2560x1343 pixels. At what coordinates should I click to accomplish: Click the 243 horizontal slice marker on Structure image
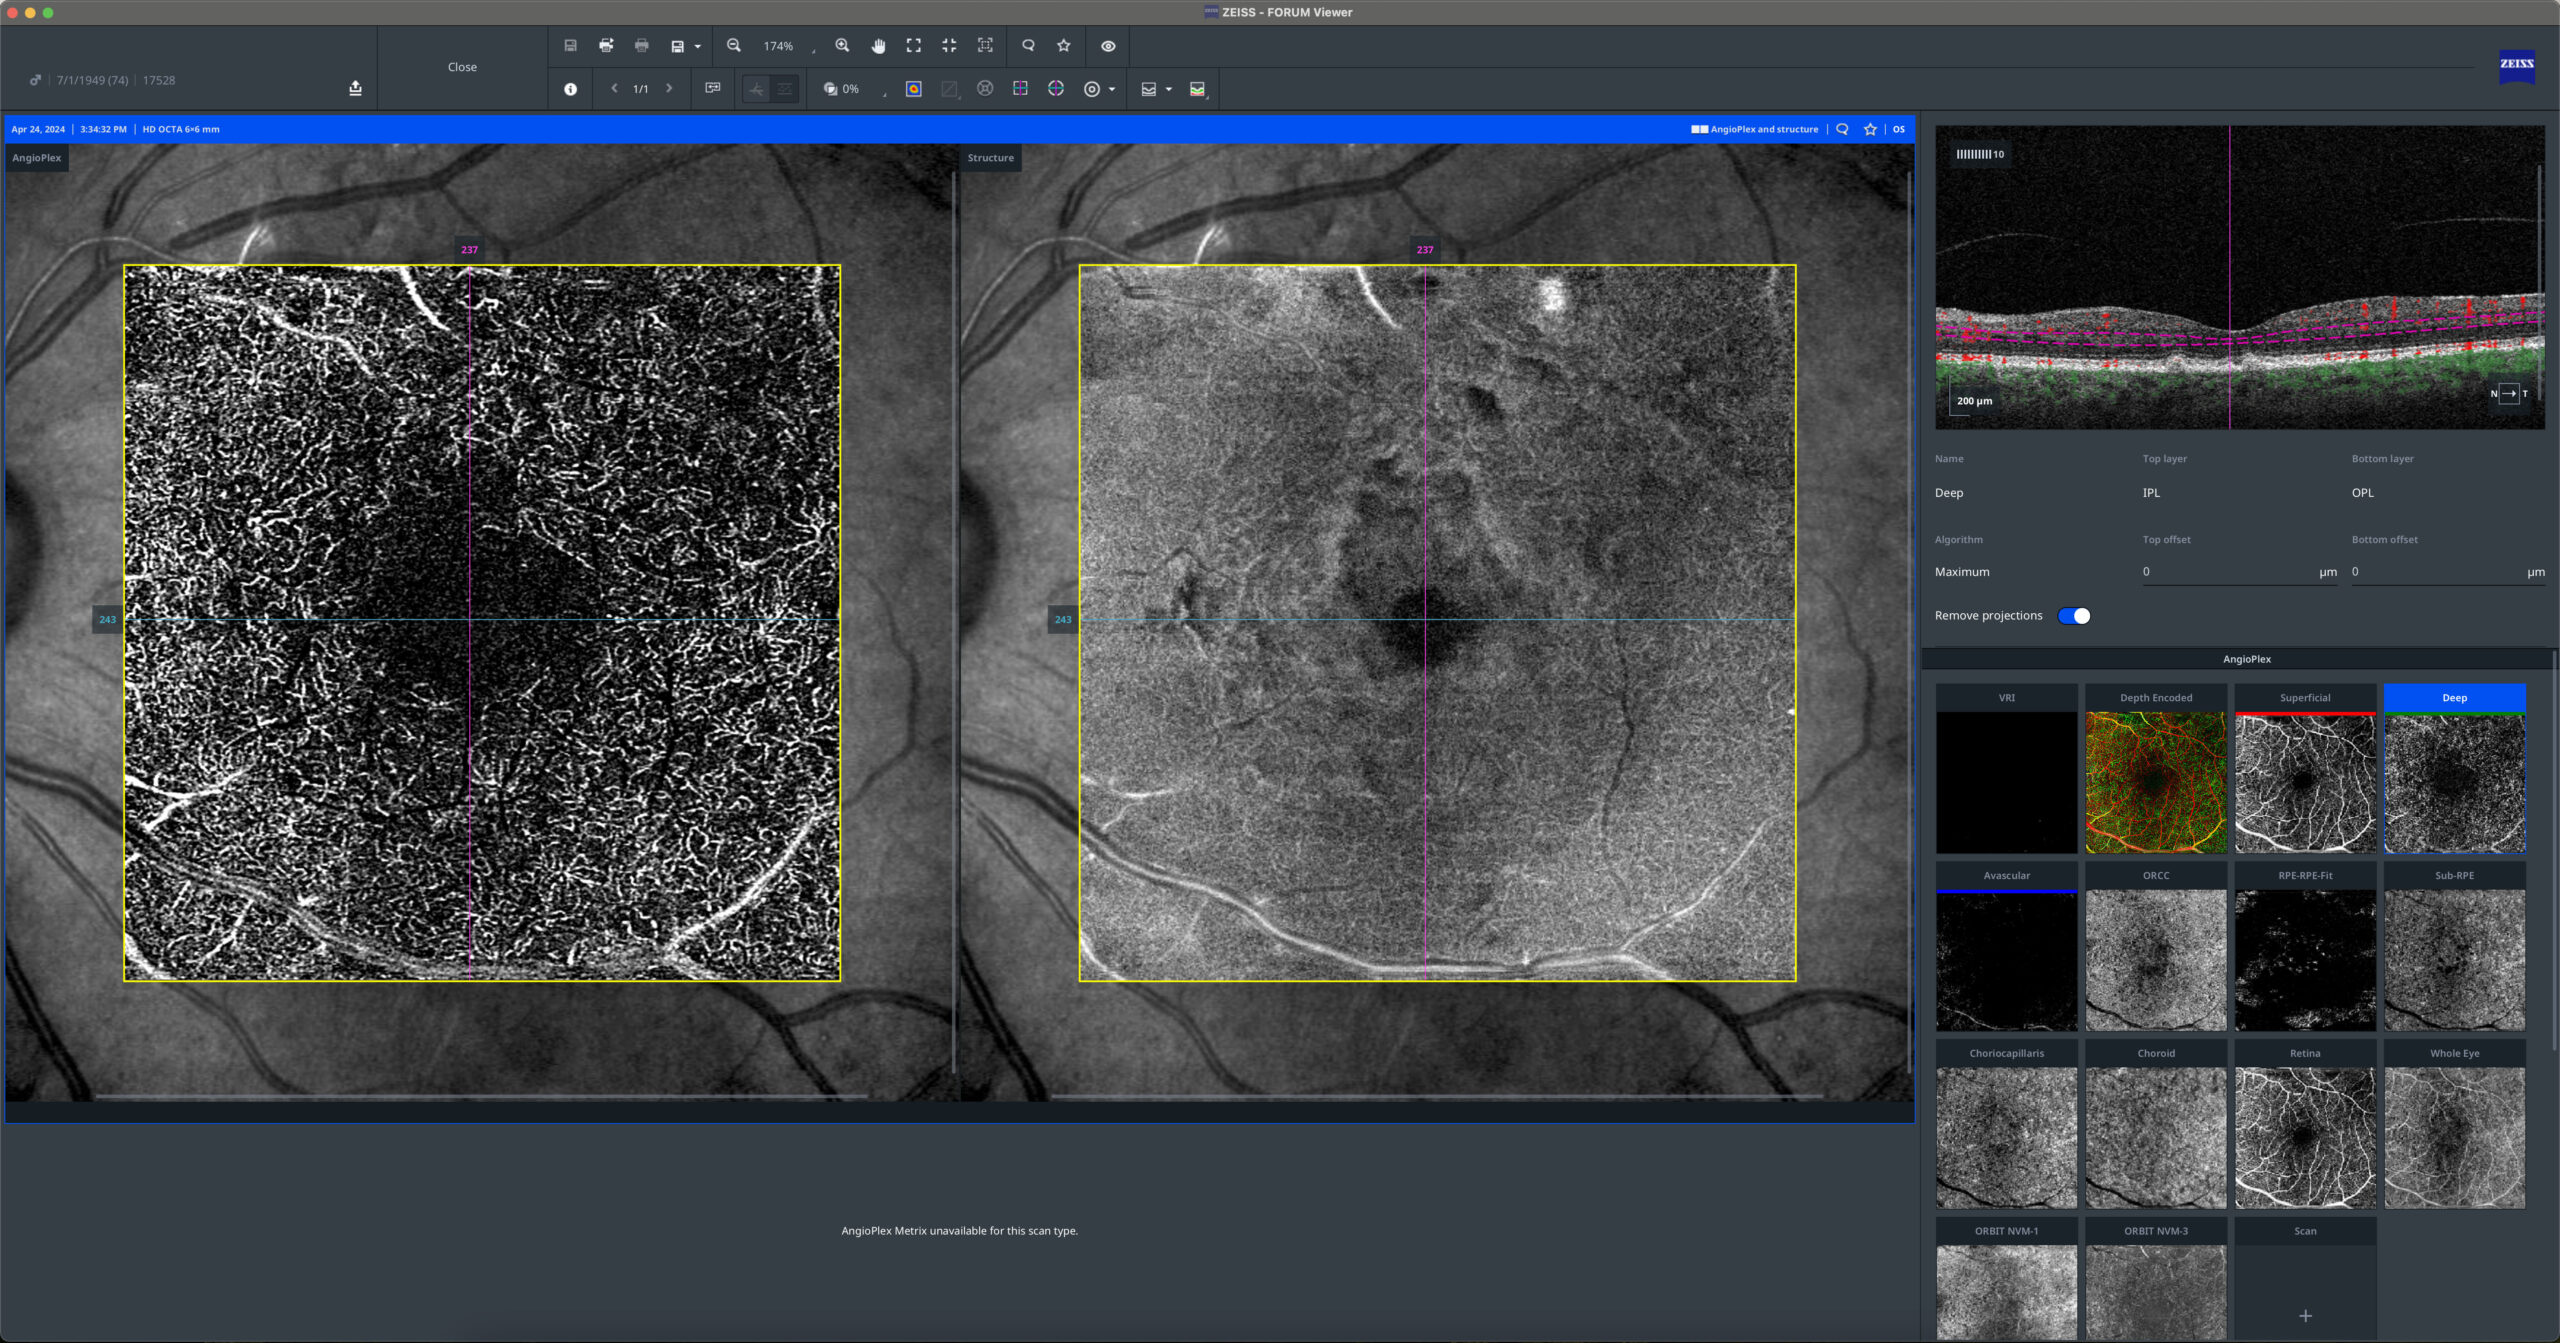1063,620
